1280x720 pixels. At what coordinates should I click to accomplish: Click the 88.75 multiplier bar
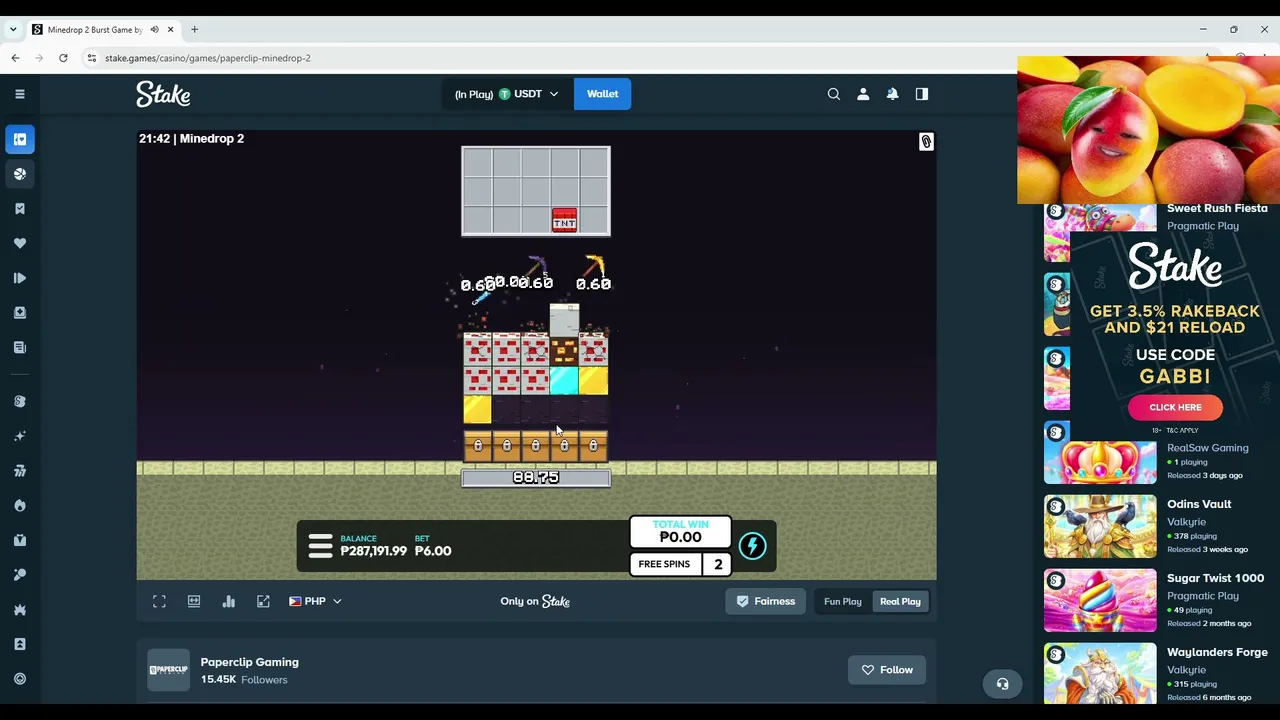click(x=535, y=478)
